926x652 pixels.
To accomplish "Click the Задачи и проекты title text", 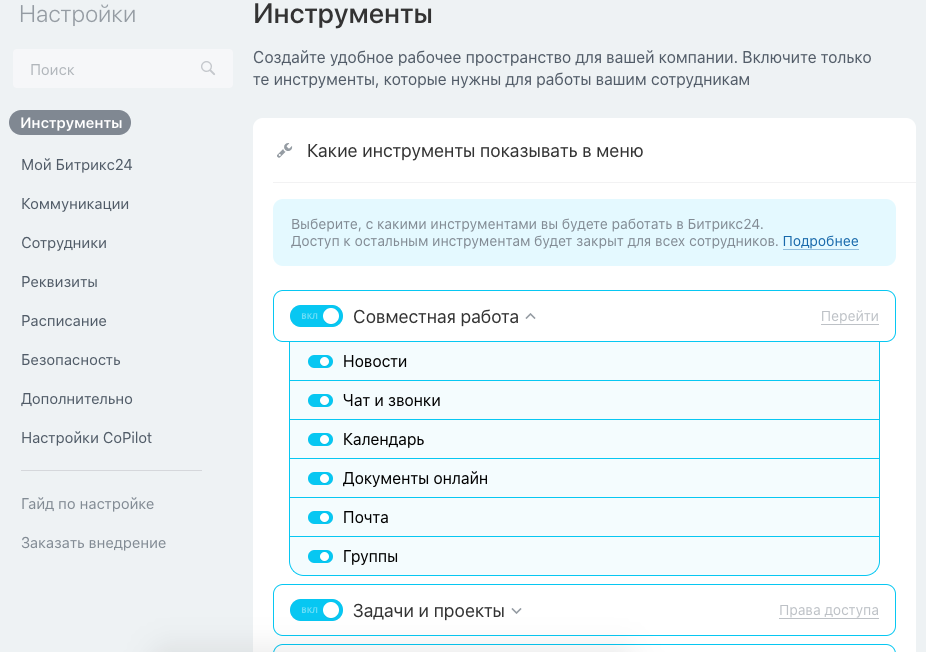I will 429,611.
